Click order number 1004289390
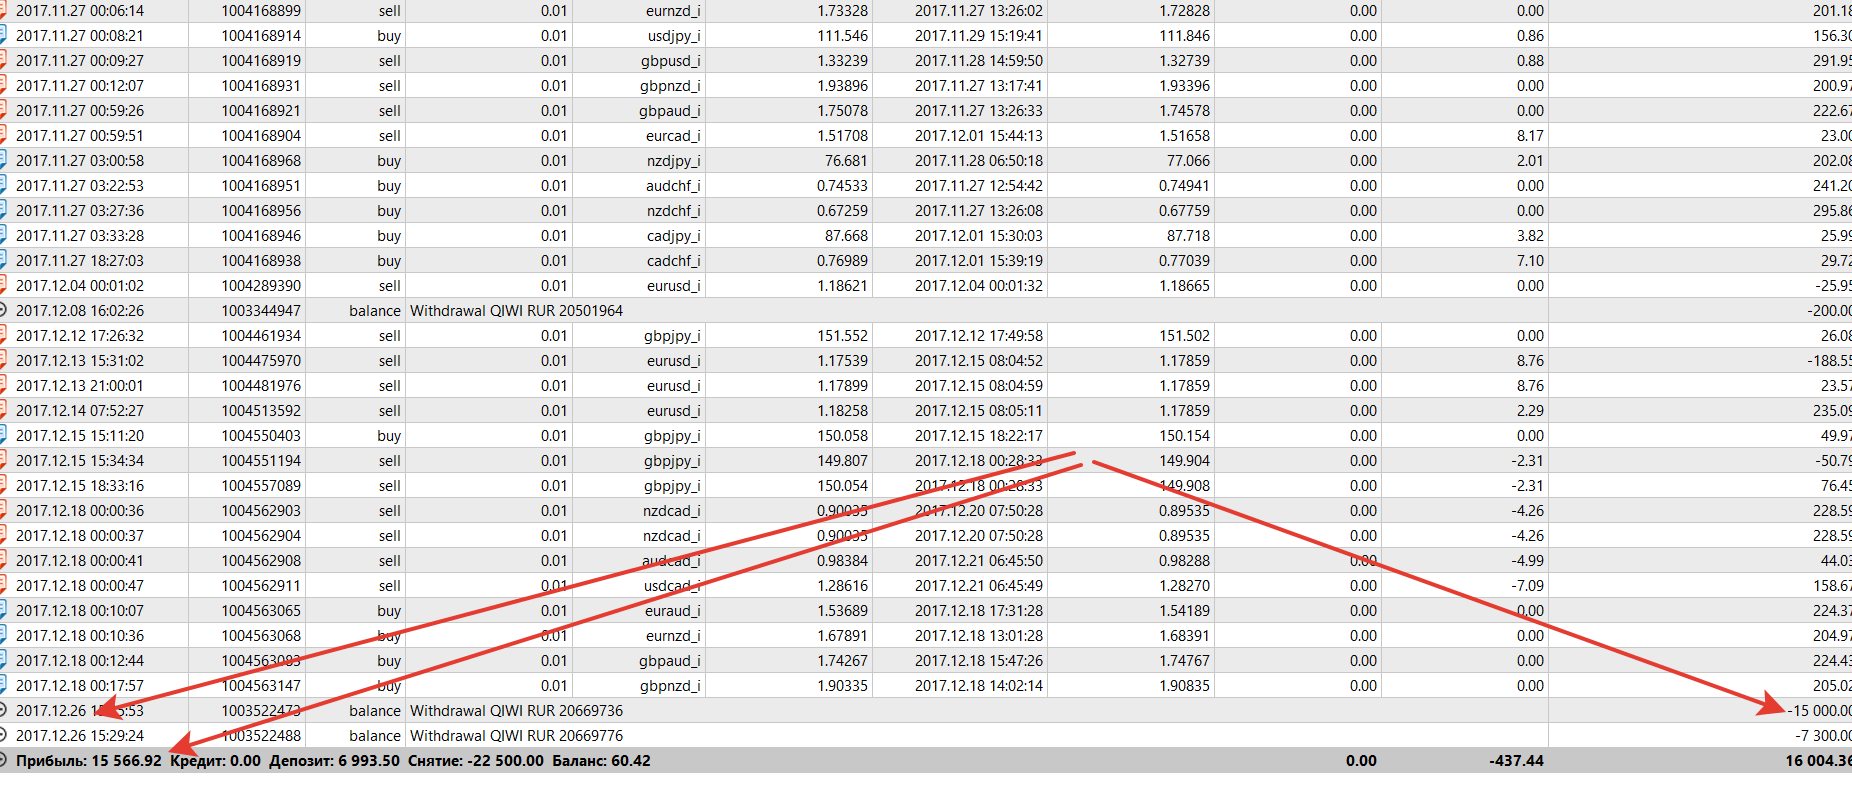Screen dimensions: 1852x788 [x=261, y=285]
